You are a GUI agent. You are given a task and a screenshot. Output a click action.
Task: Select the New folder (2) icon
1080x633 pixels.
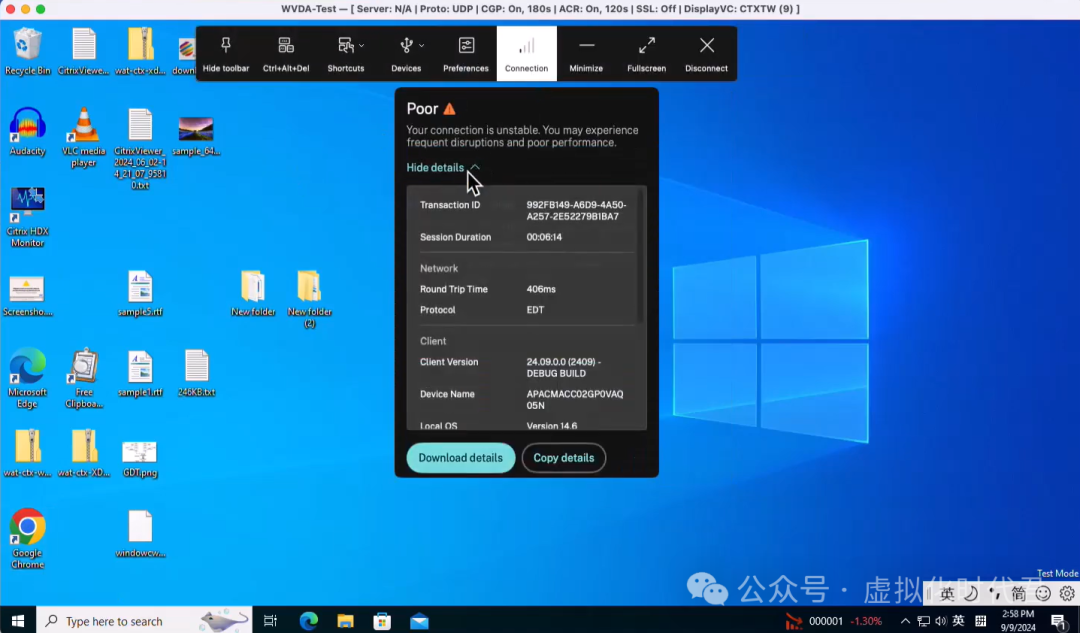point(309,299)
